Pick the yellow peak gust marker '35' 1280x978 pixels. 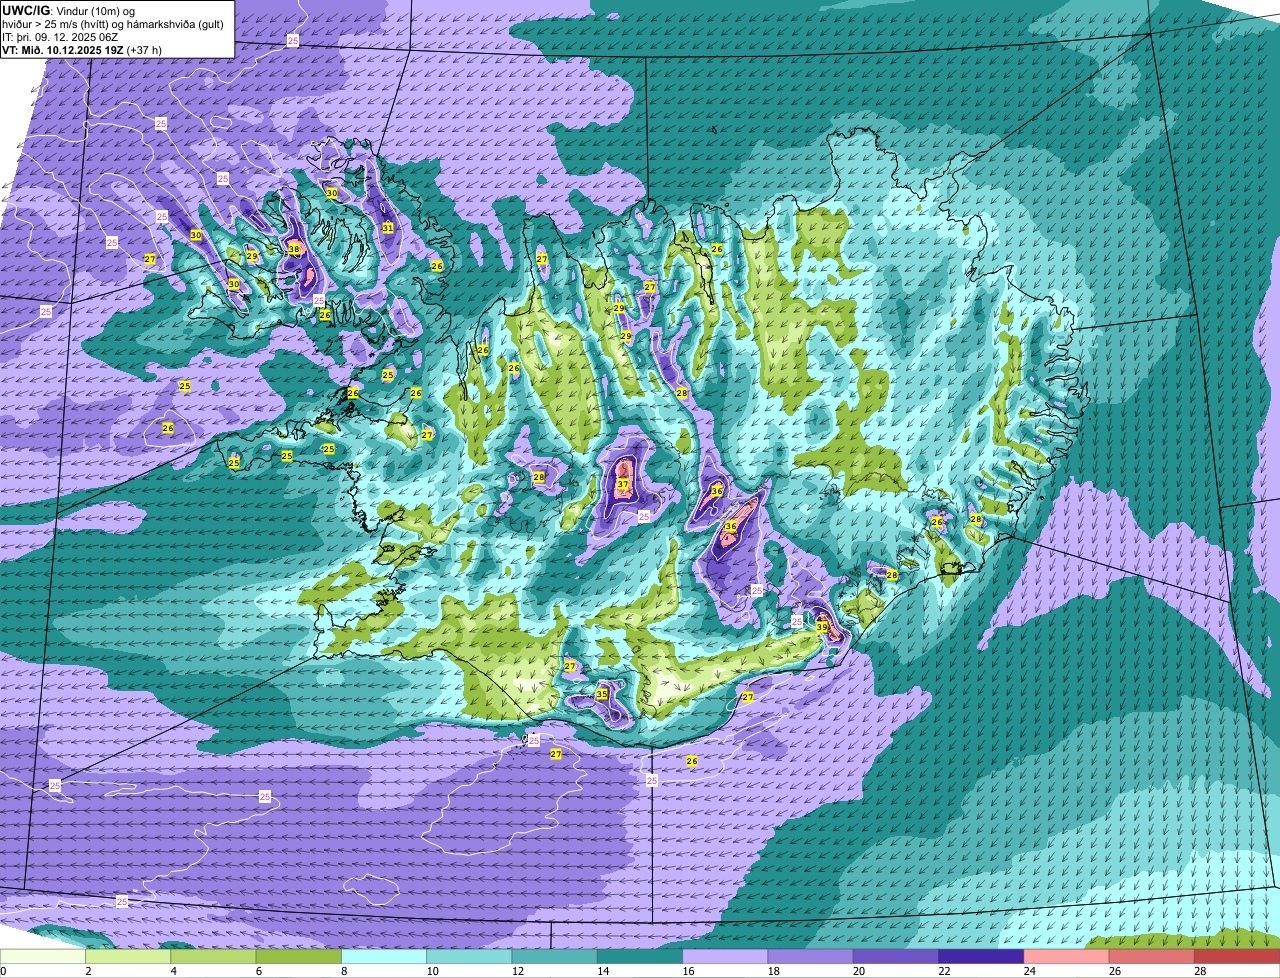point(602,693)
